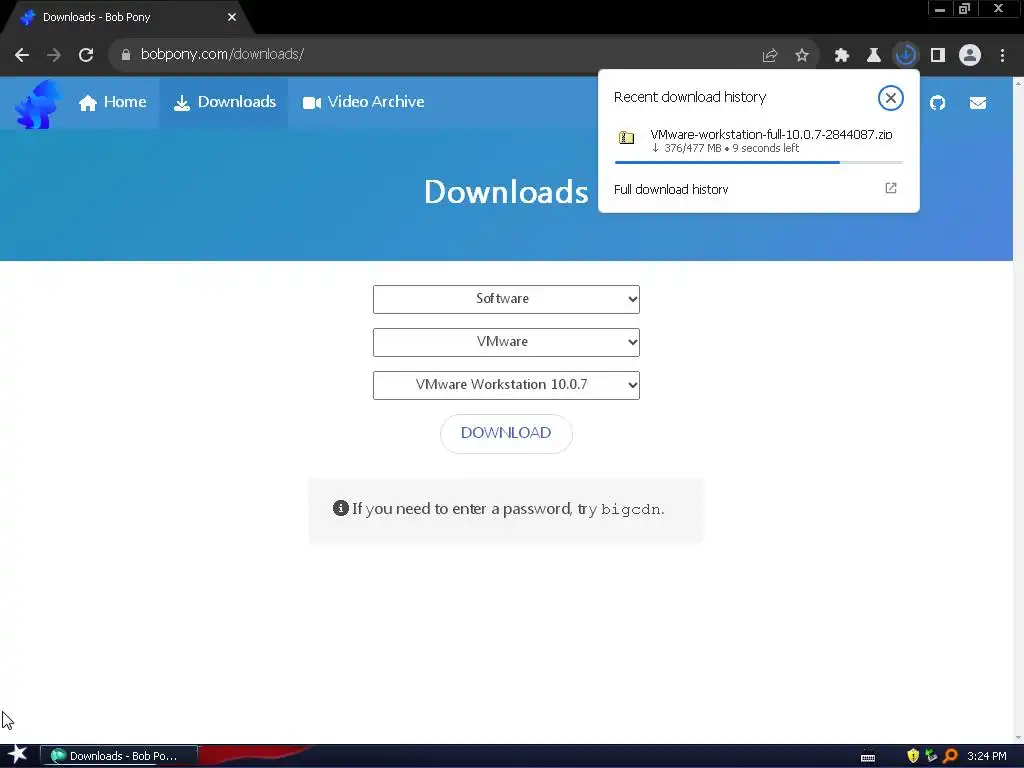Click the yellow shield tray icon
This screenshot has width=1024, height=768.
(x=913, y=756)
